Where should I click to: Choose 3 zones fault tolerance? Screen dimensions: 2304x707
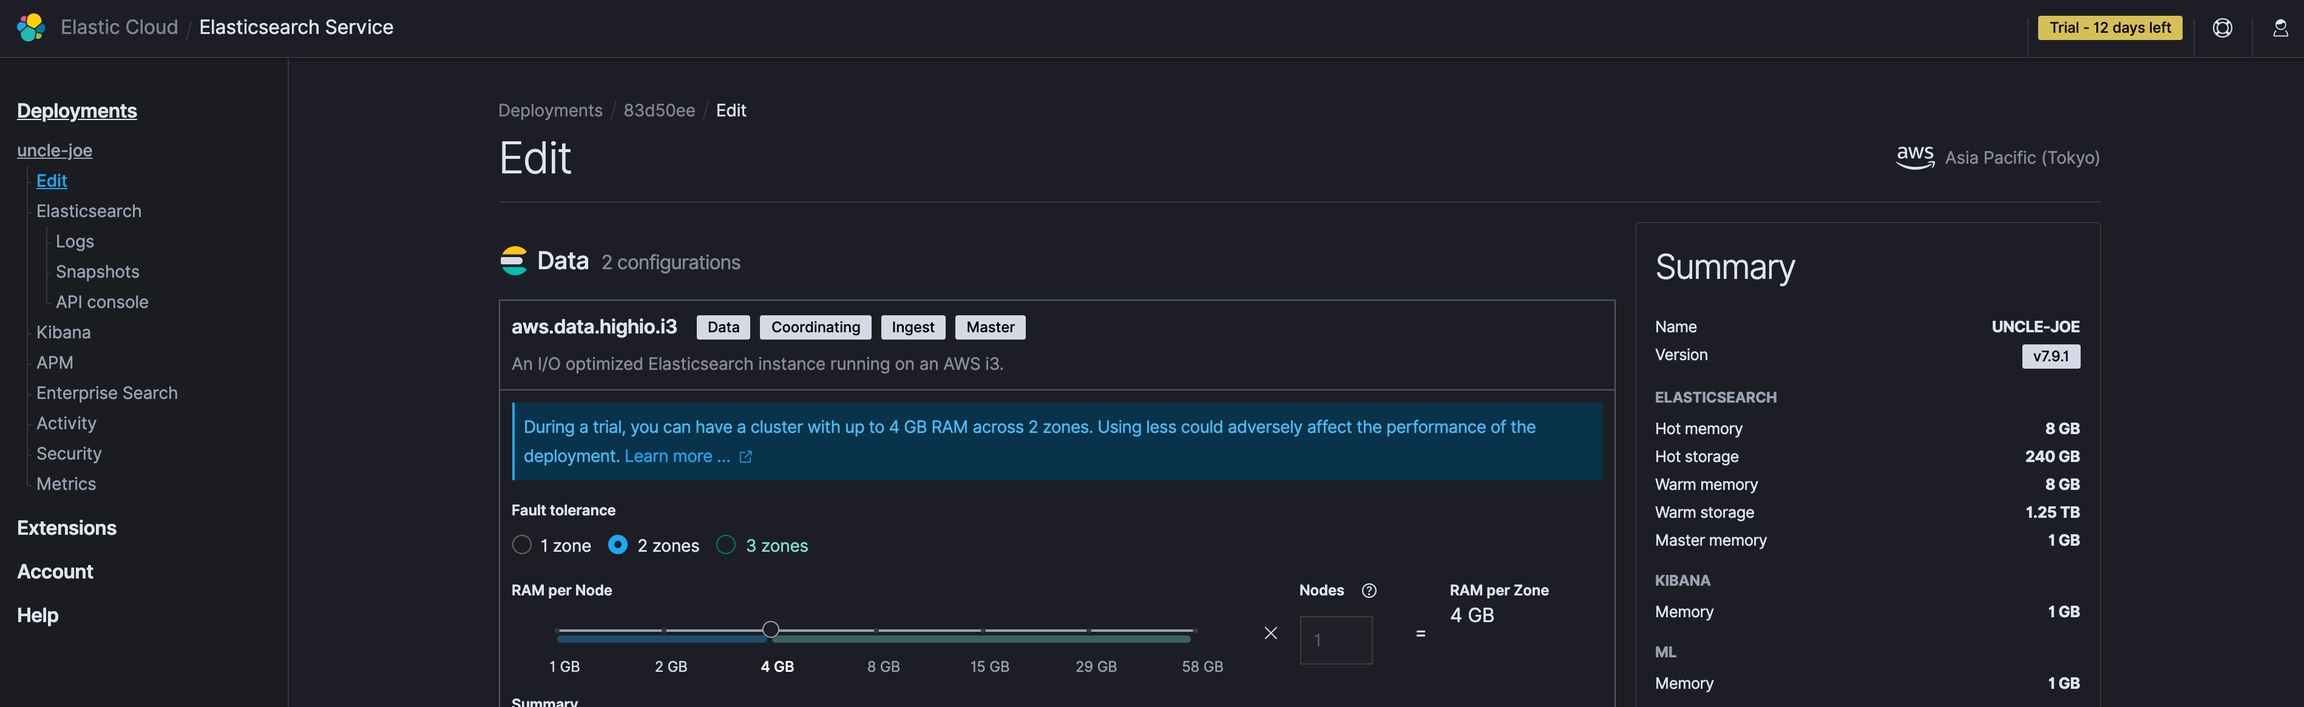[726, 545]
